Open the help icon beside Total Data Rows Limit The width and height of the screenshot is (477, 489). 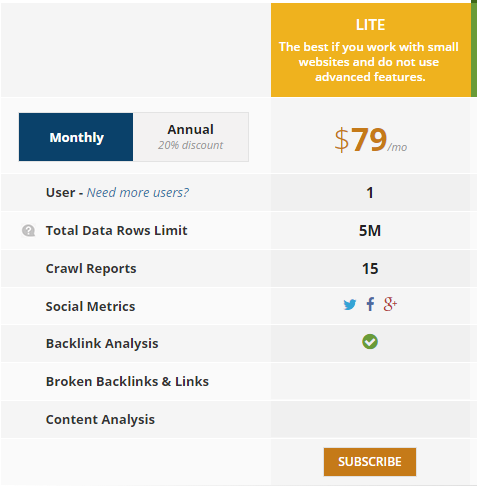(x=29, y=231)
